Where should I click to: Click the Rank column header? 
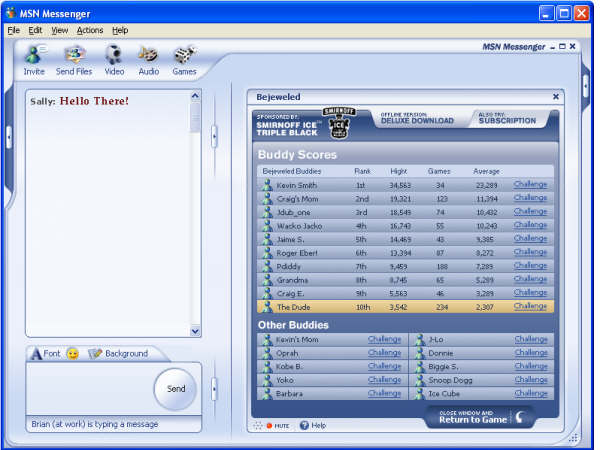click(x=362, y=171)
